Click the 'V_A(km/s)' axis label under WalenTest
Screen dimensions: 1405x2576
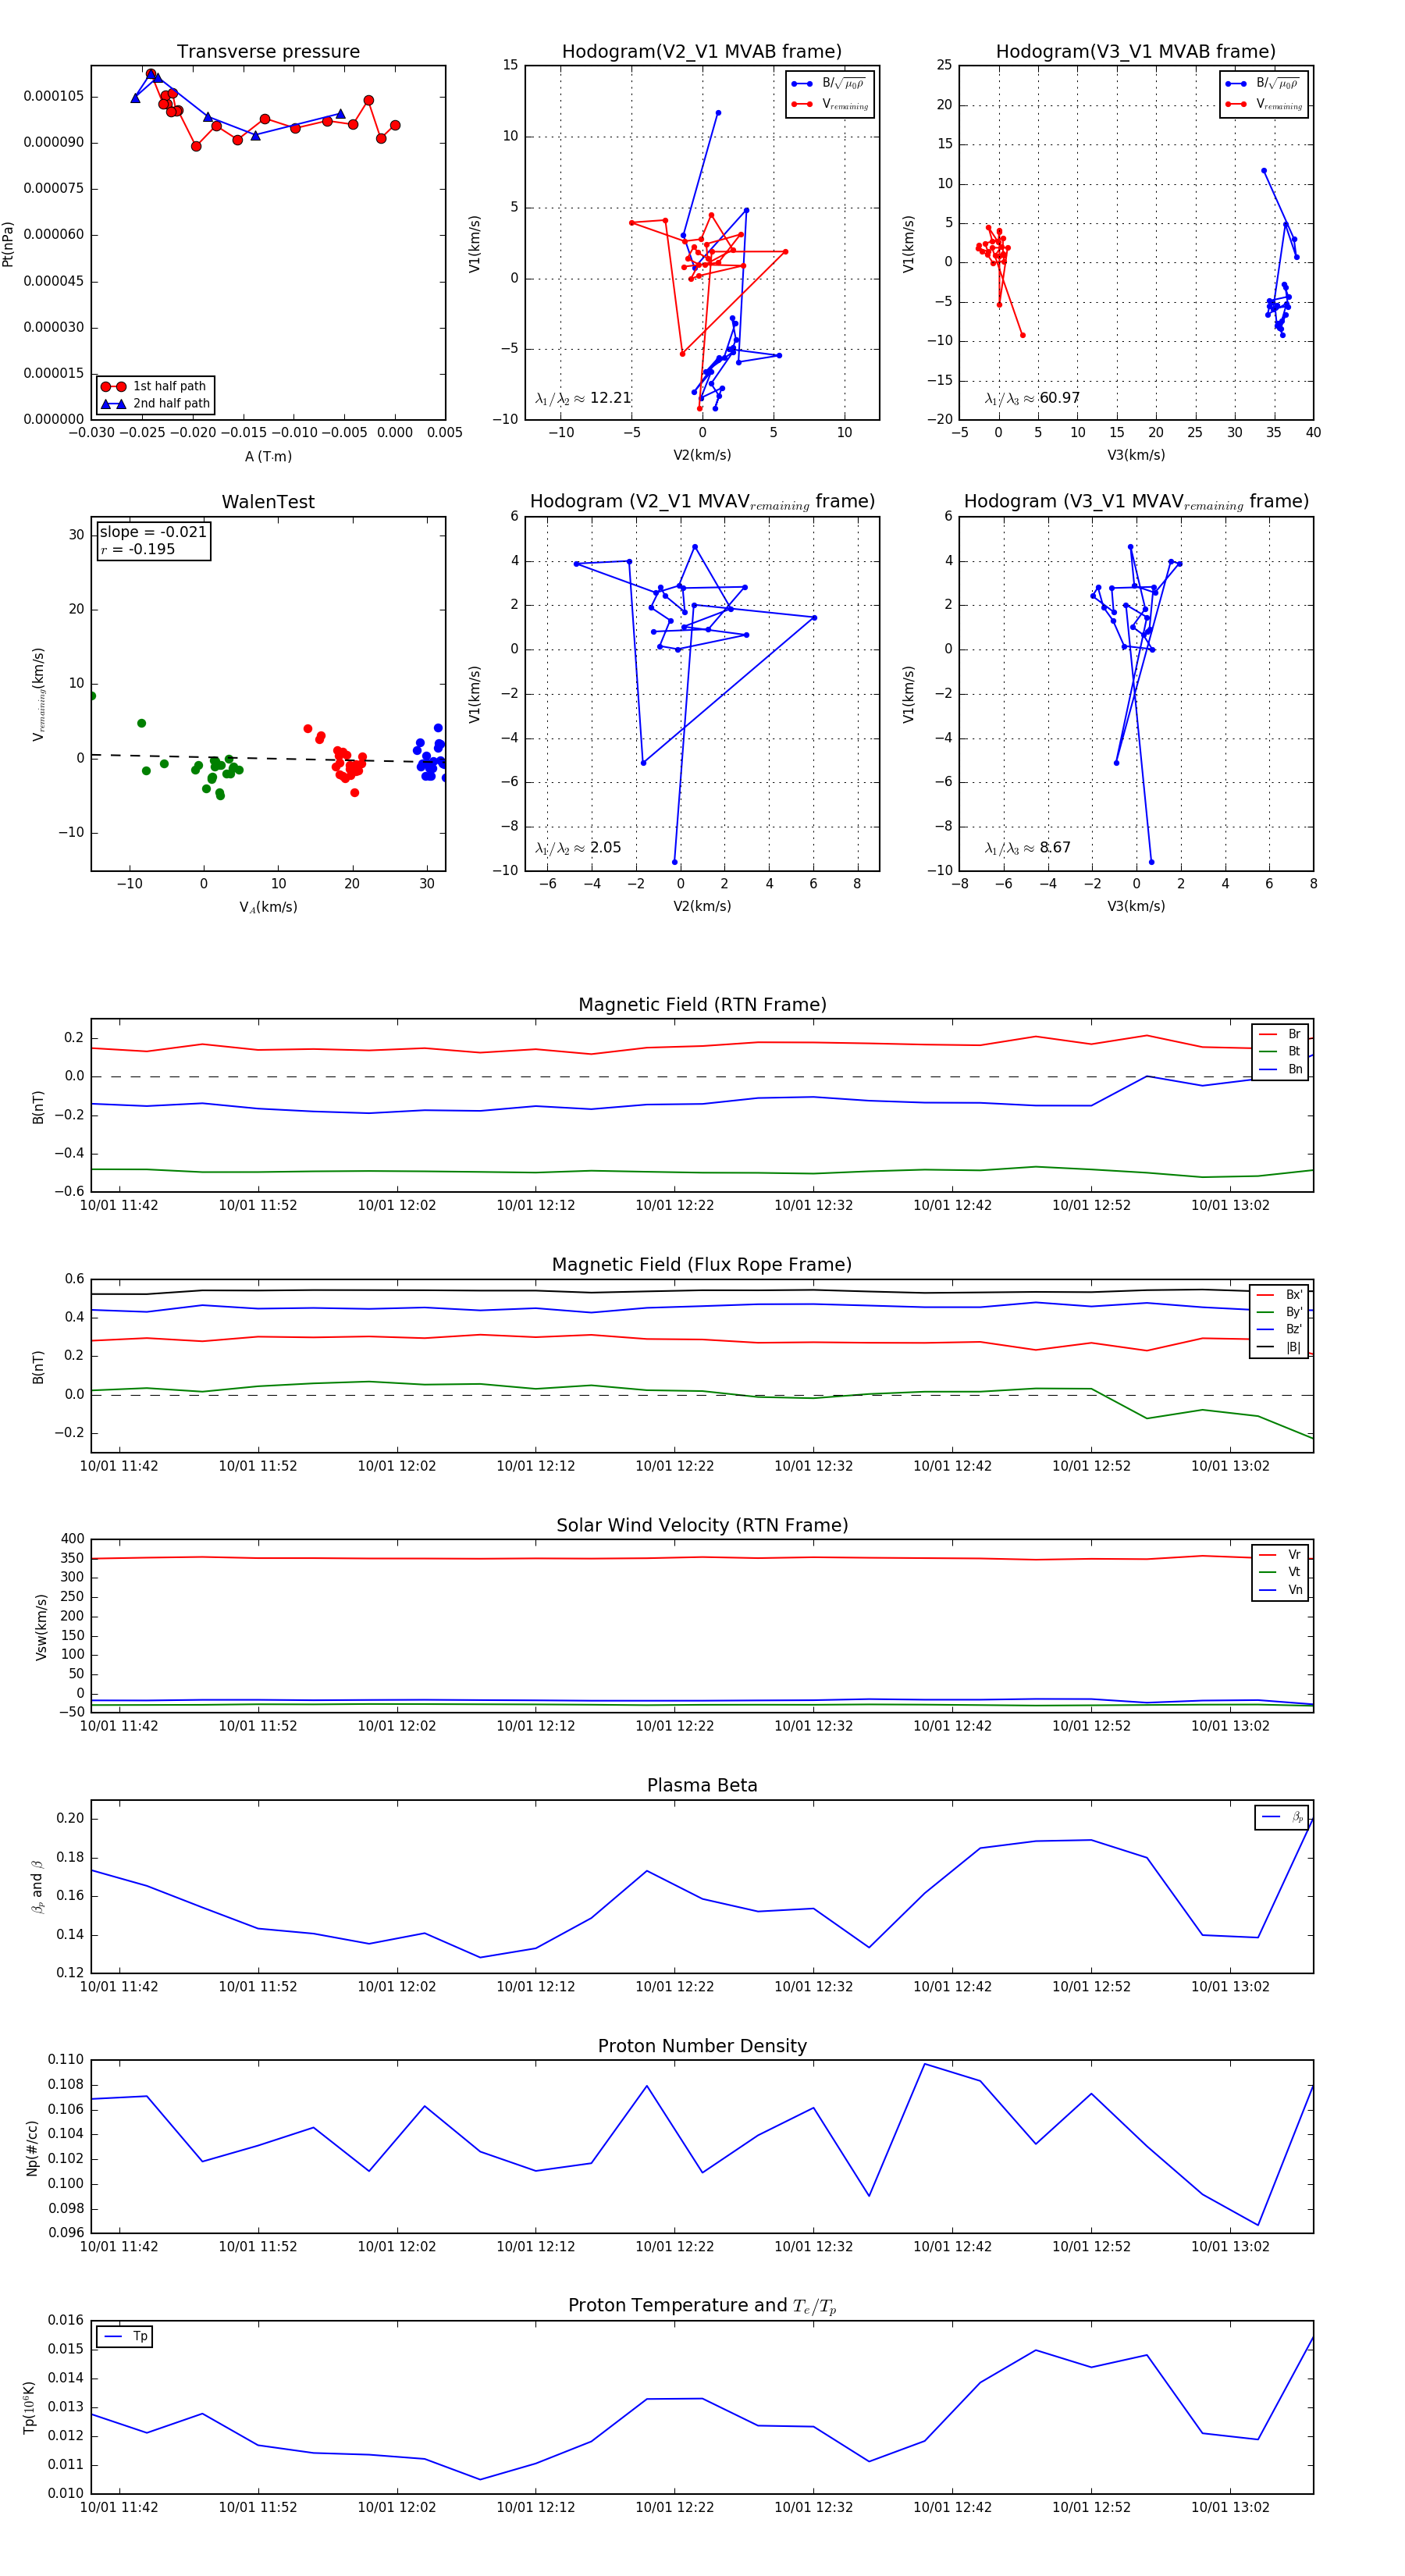268,907
